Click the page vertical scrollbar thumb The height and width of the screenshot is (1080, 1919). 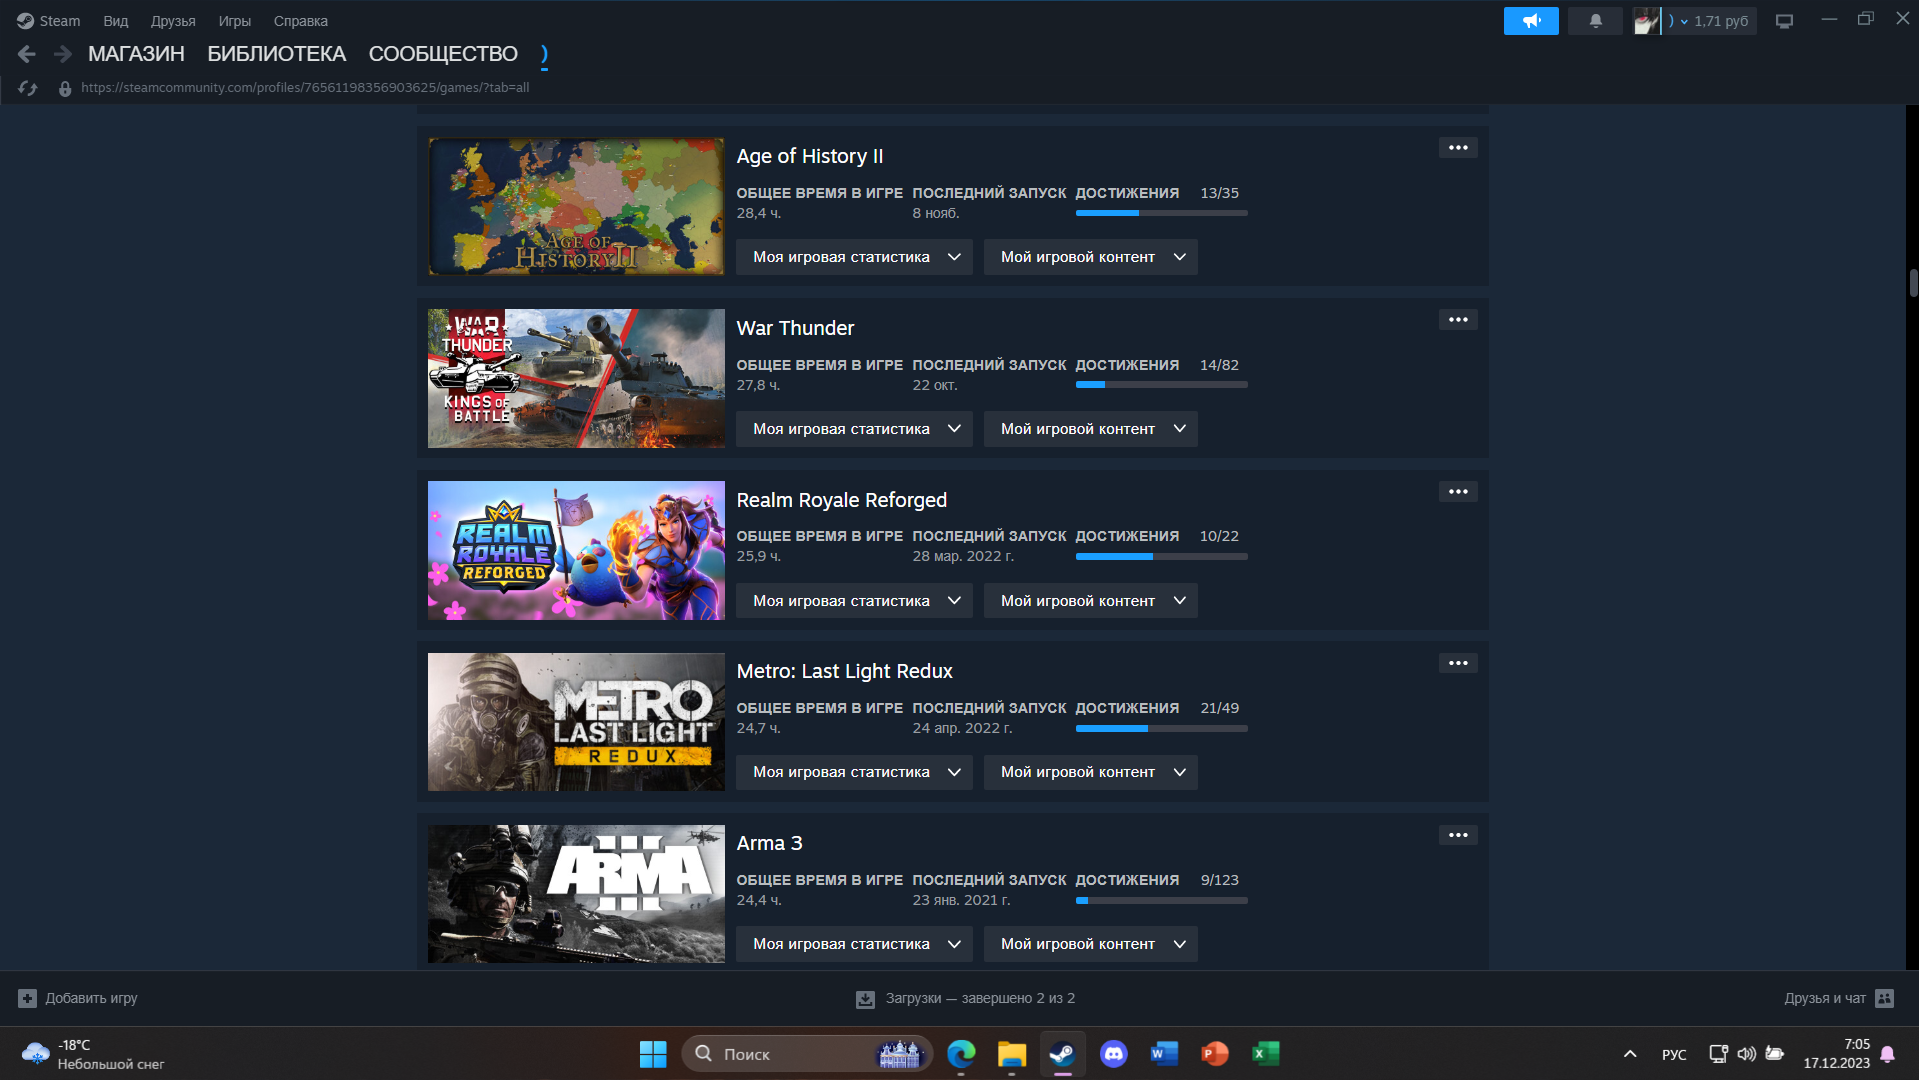[1913, 284]
